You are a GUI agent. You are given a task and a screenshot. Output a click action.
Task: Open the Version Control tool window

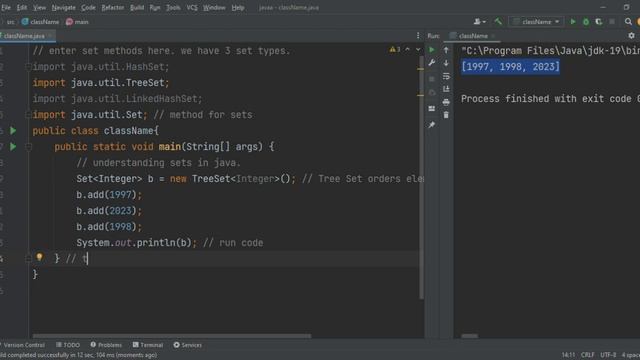(x=23, y=345)
